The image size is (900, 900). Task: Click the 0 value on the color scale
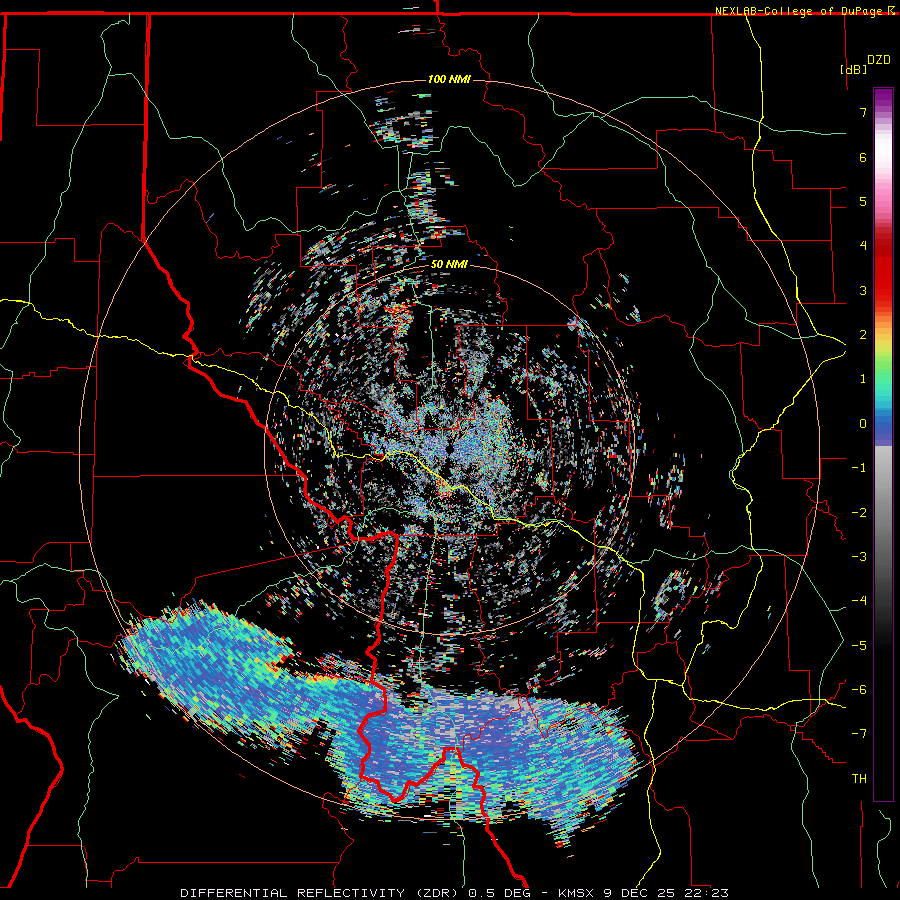[863, 424]
